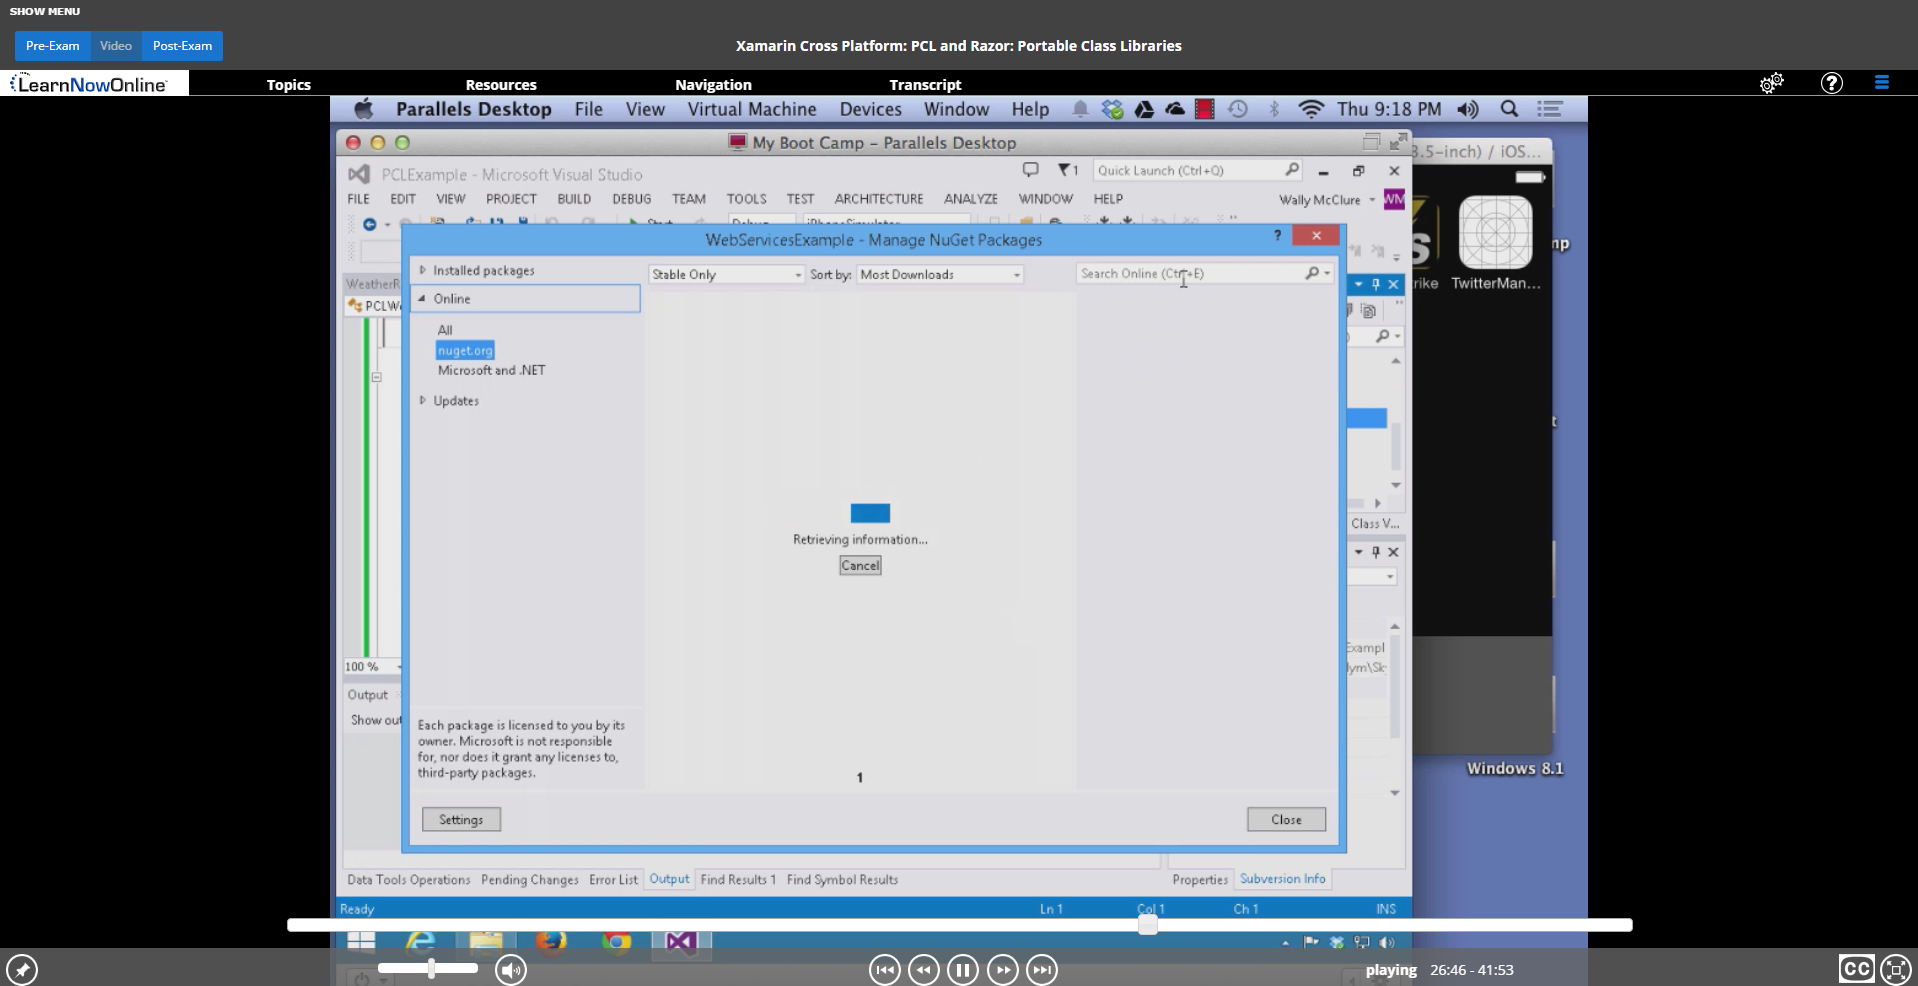Click the Spotlight search icon in the macOS menu bar
The height and width of the screenshot is (986, 1918).
1509,109
